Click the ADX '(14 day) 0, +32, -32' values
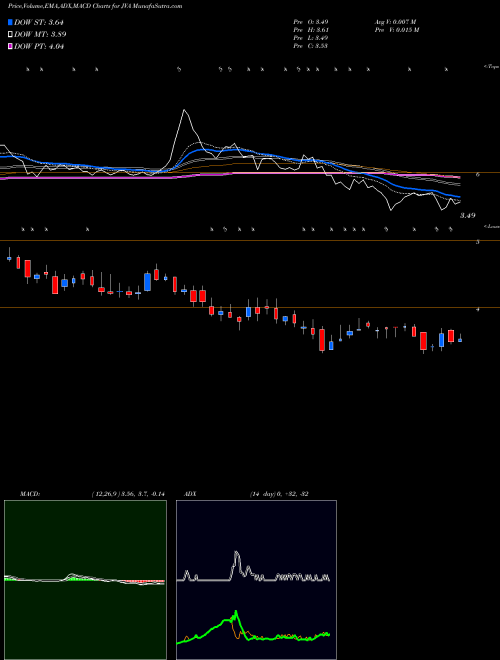The image size is (500, 660). point(279,494)
